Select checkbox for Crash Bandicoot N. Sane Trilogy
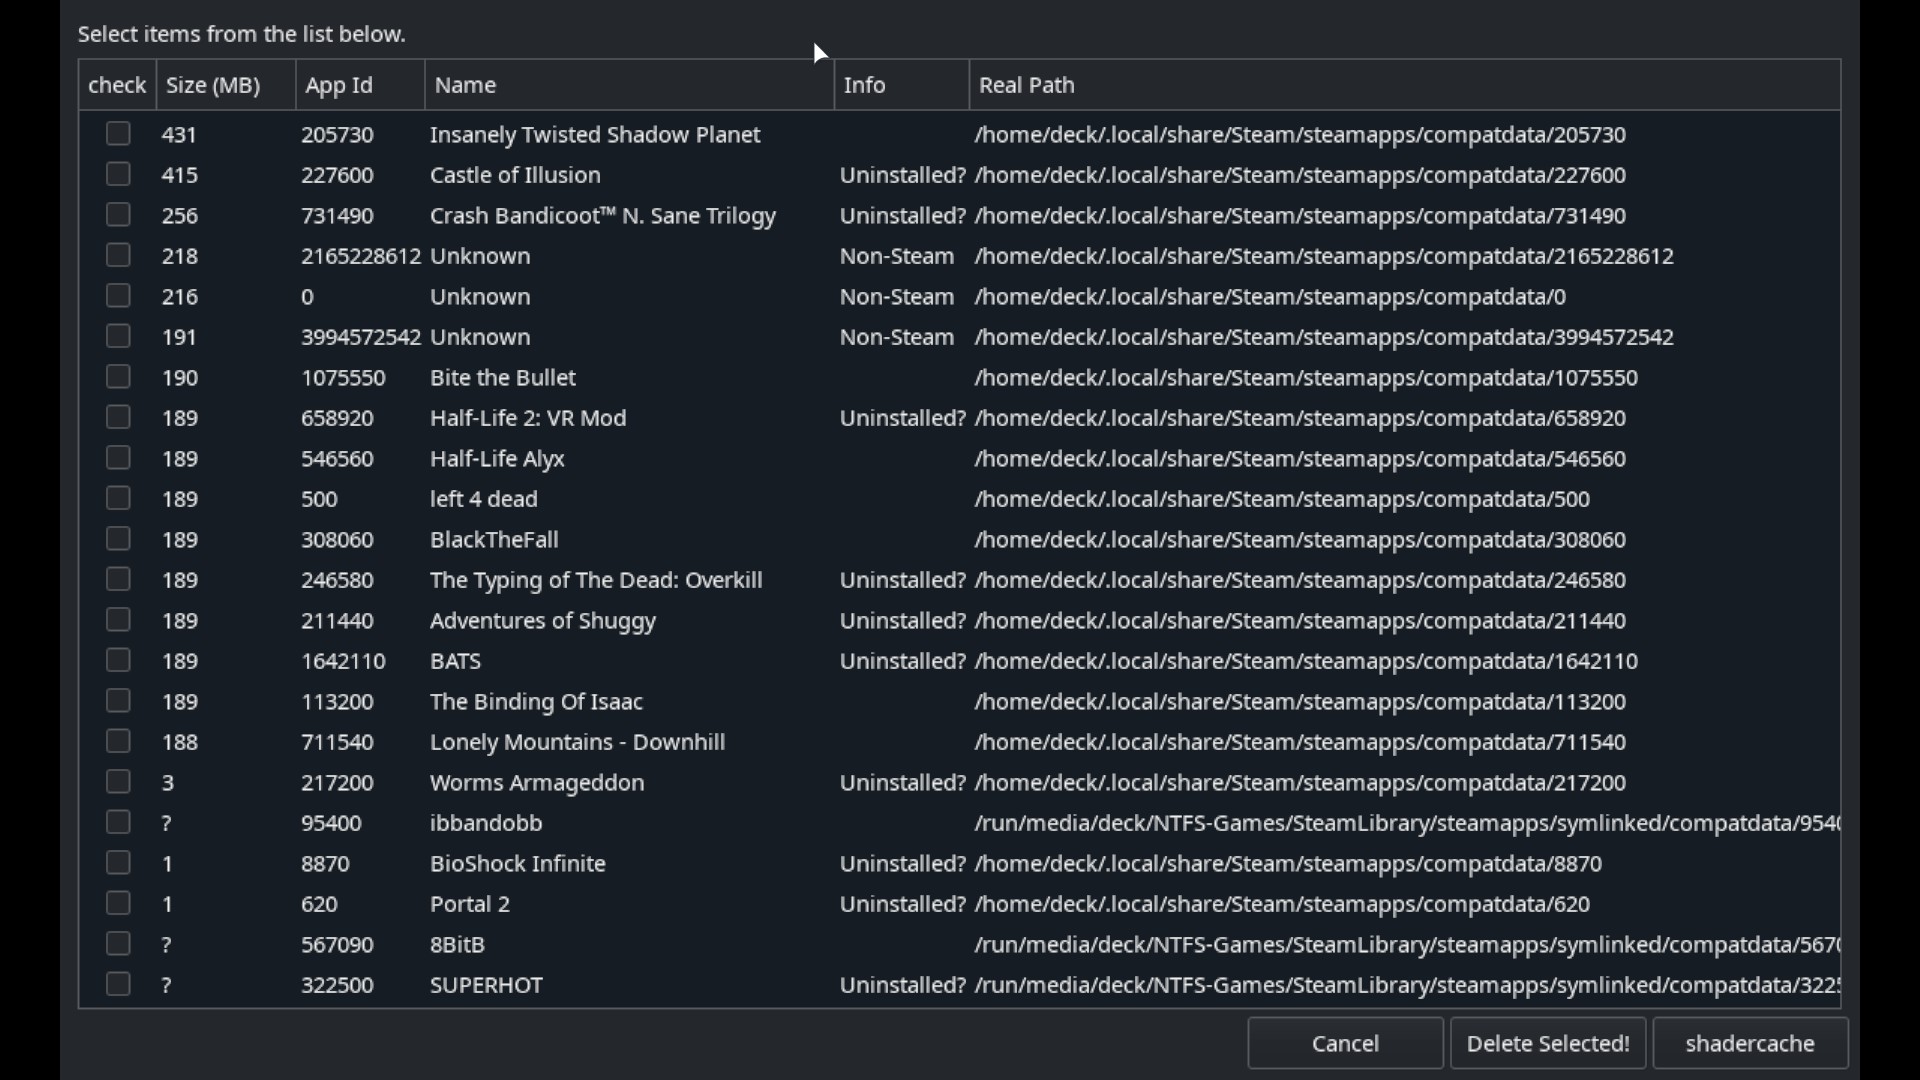The width and height of the screenshot is (1920, 1080). 118,215
